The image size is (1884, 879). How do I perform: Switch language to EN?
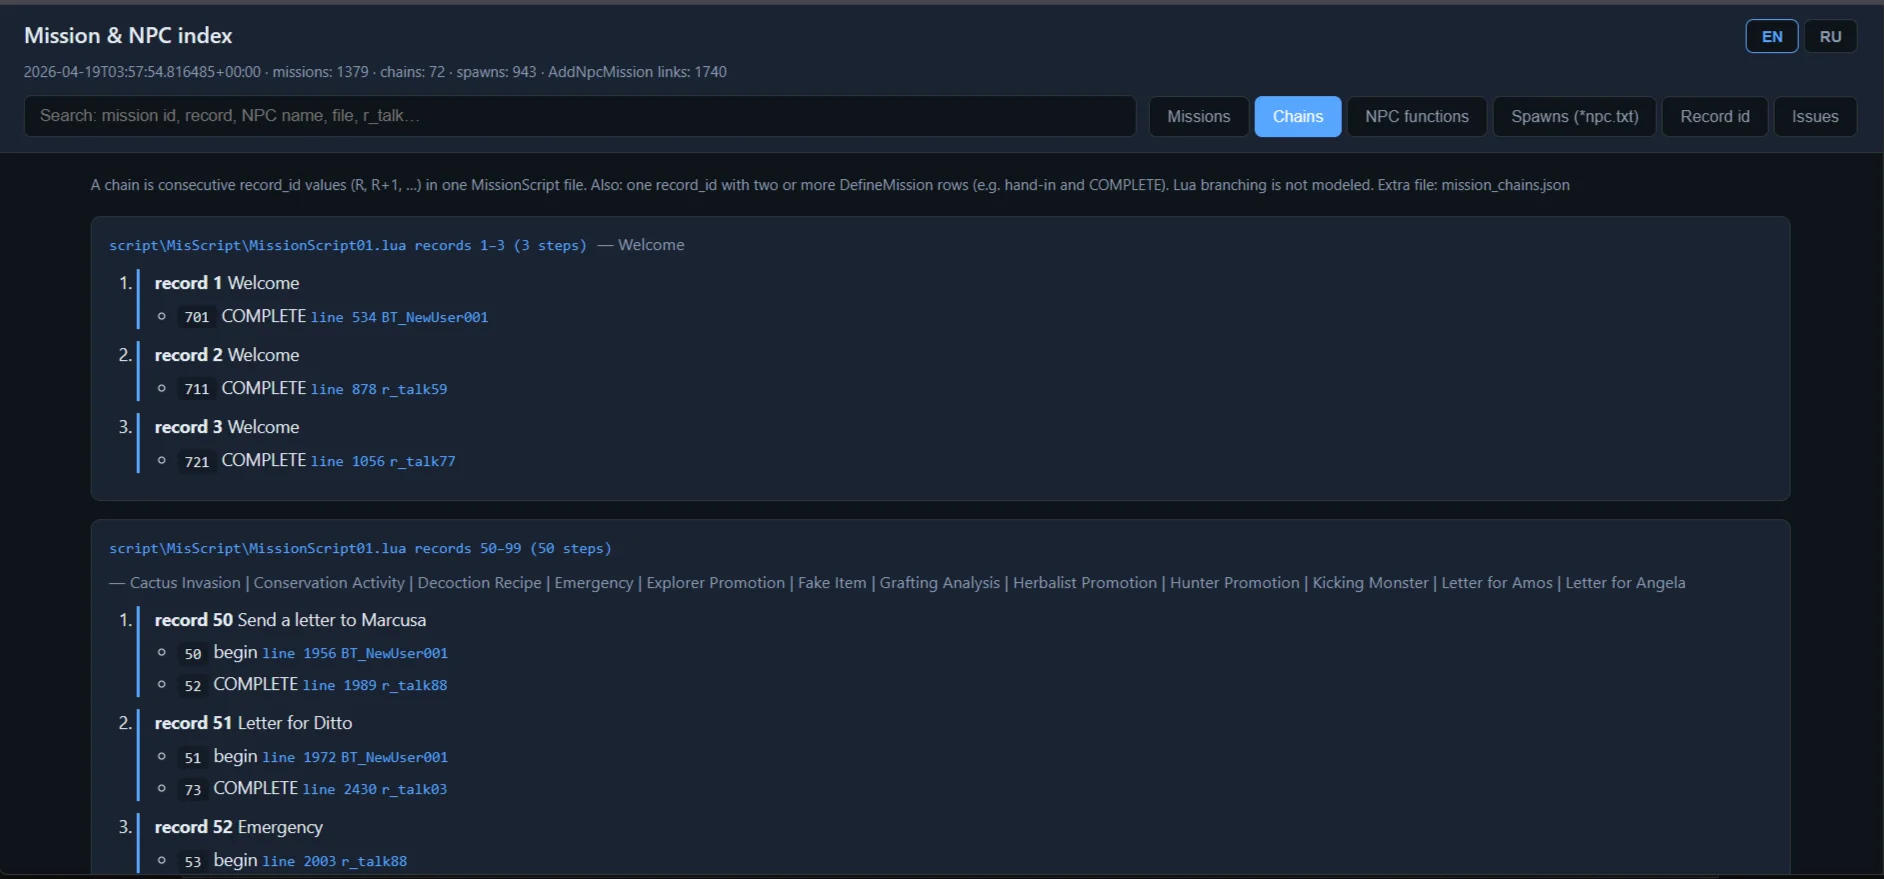click(x=1771, y=37)
